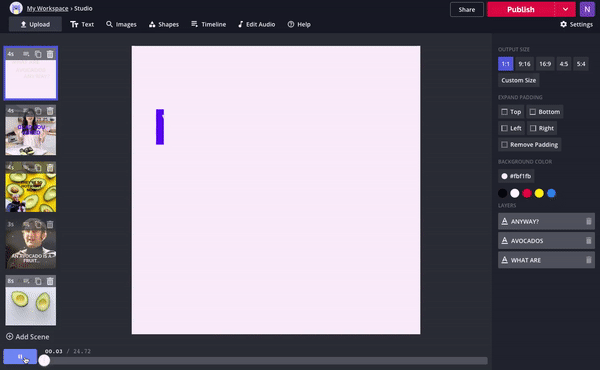
Task: Check the Remove Padding option
Action: point(530,145)
